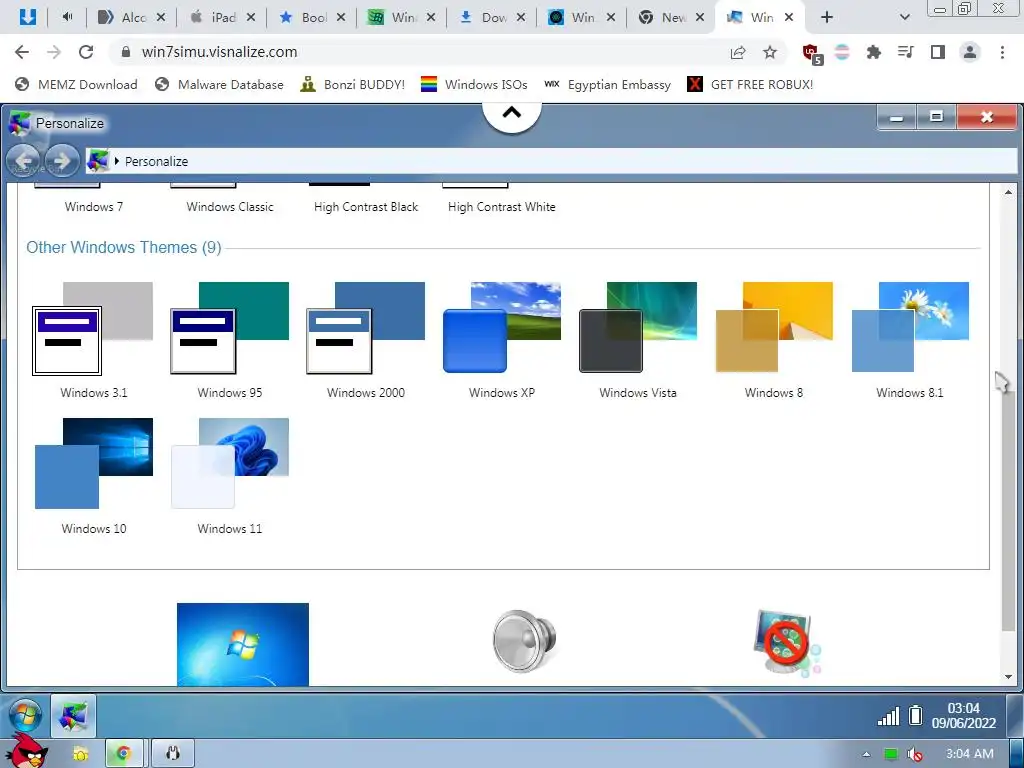Image resolution: width=1024 pixels, height=768 pixels.
Task: Switch to the New tab page
Action: coord(672,18)
